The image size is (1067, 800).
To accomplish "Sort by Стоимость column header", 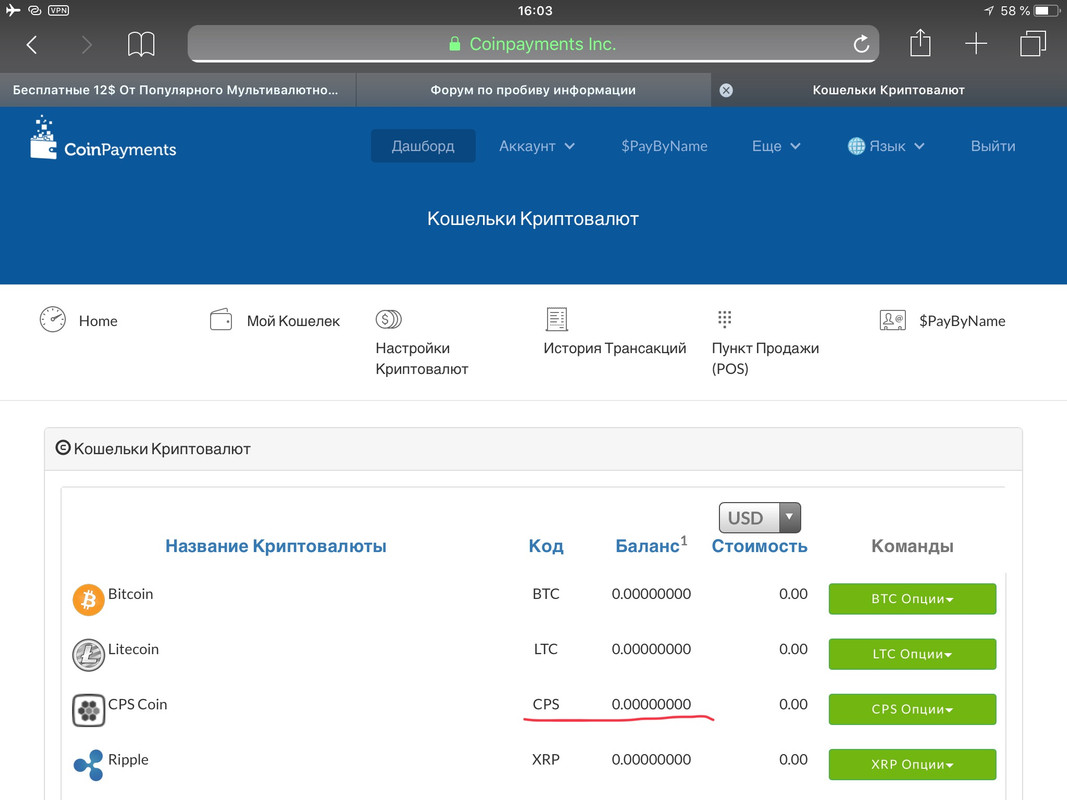I will tap(759, 546).
